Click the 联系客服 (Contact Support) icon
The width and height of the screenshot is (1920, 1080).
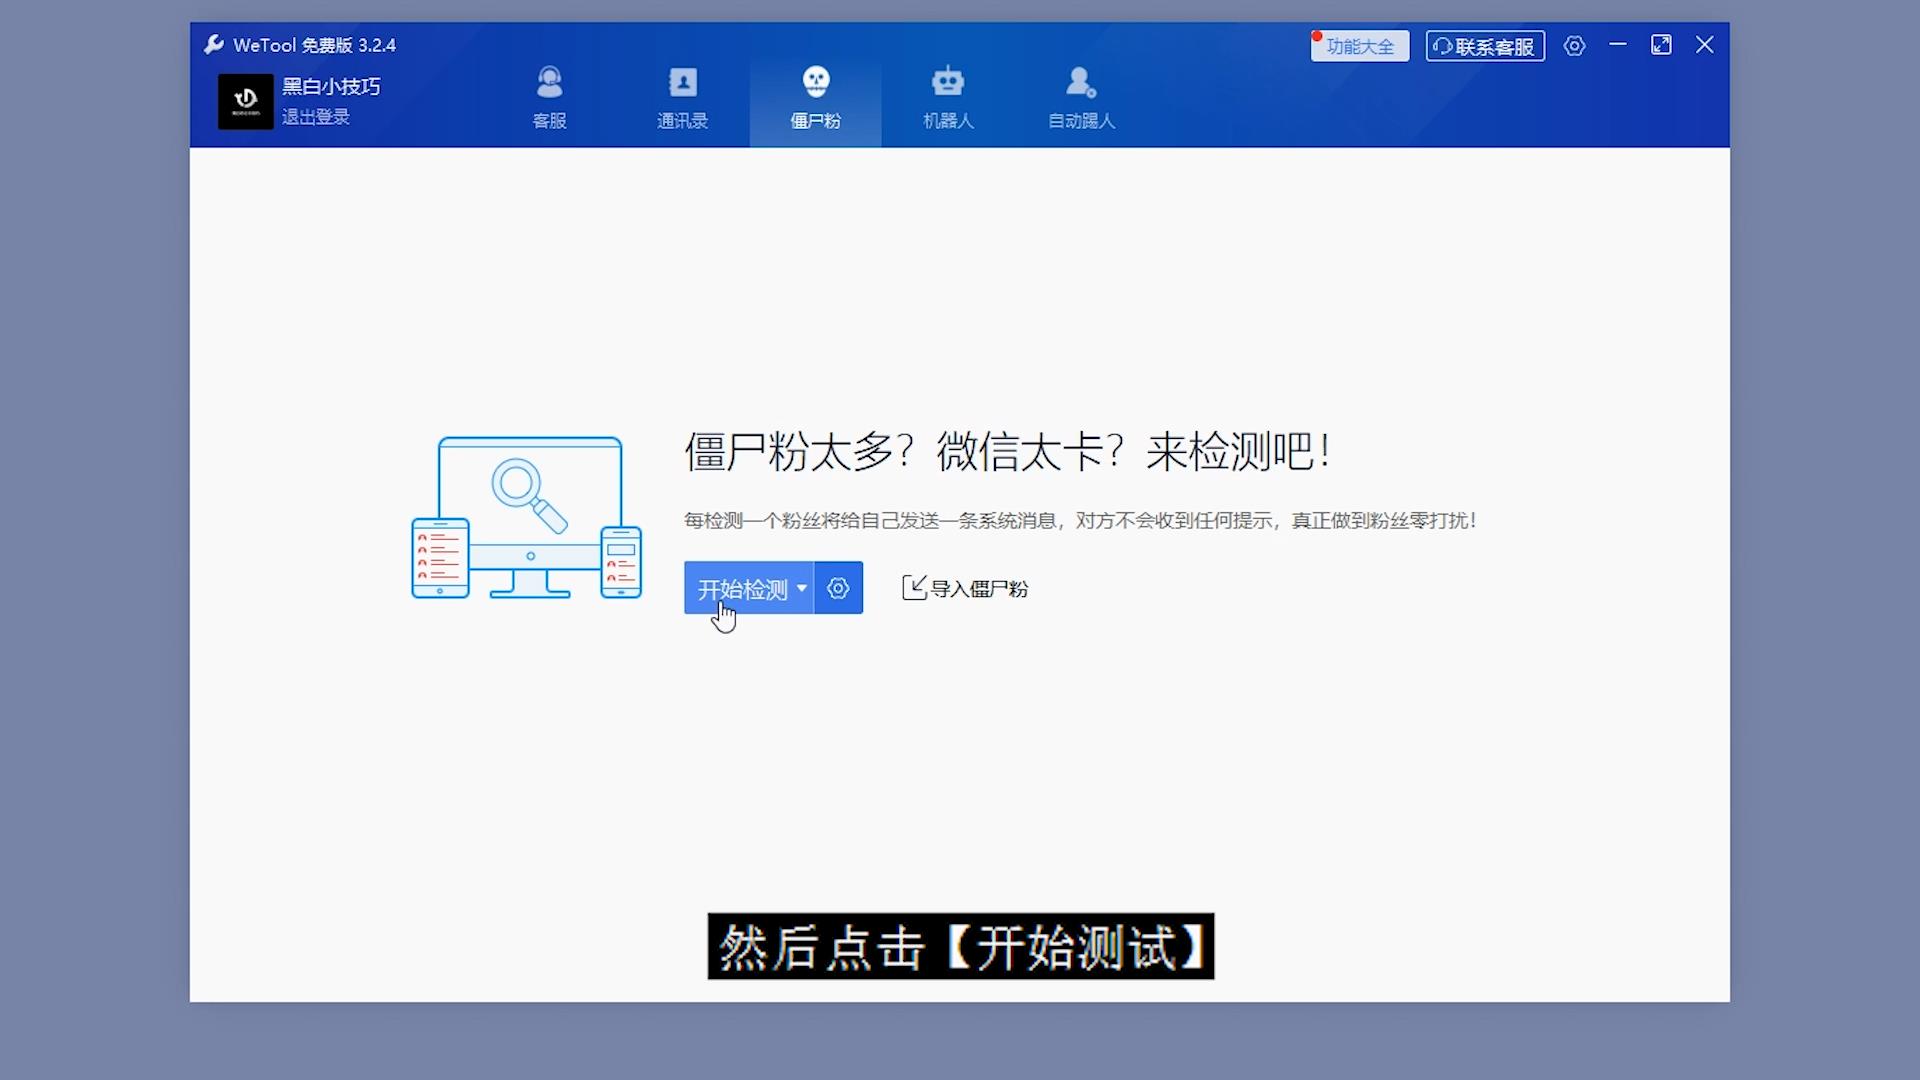coord(1486,45)
